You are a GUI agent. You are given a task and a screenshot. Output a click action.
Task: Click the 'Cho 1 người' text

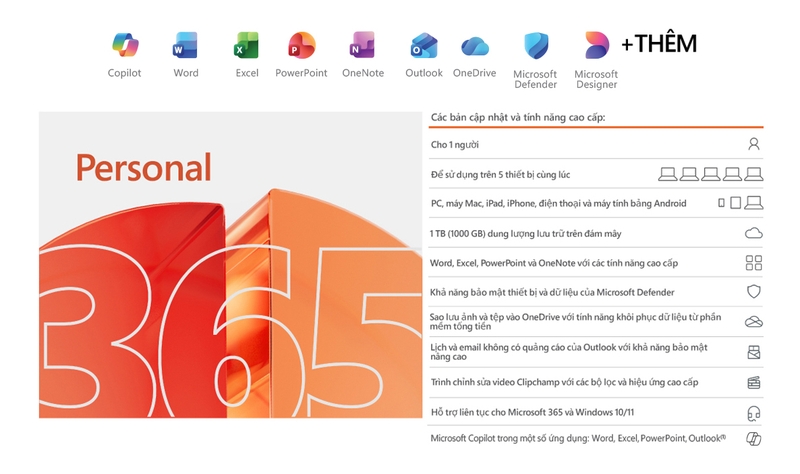tap(455, 145)
